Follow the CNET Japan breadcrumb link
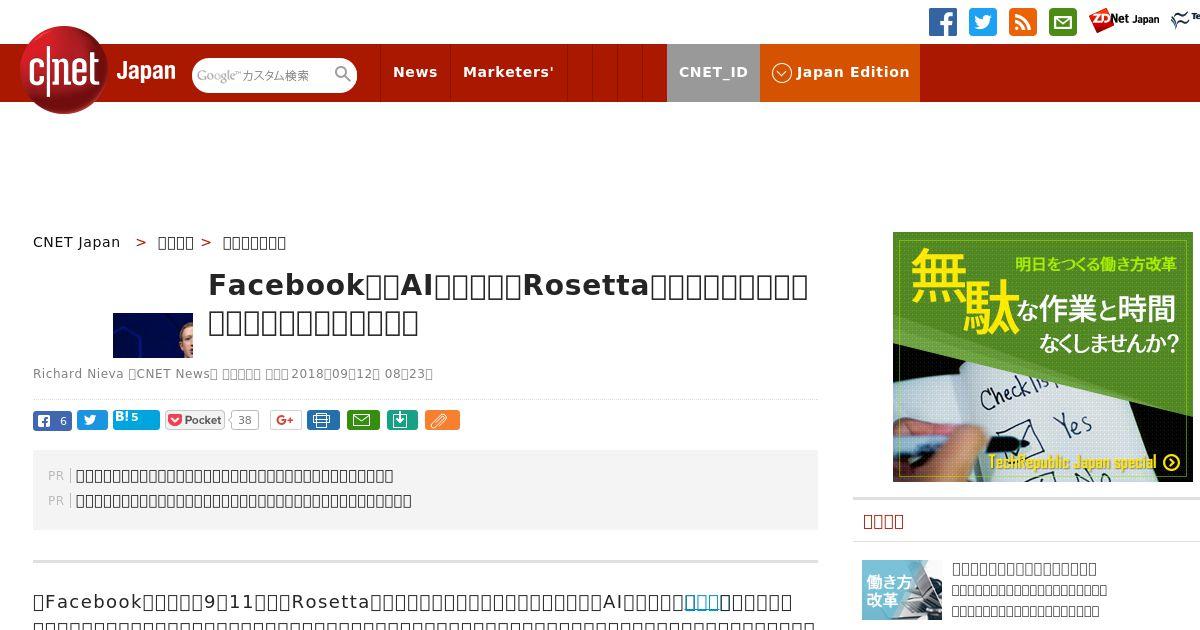1200x630 pixels. coord(77,242)
